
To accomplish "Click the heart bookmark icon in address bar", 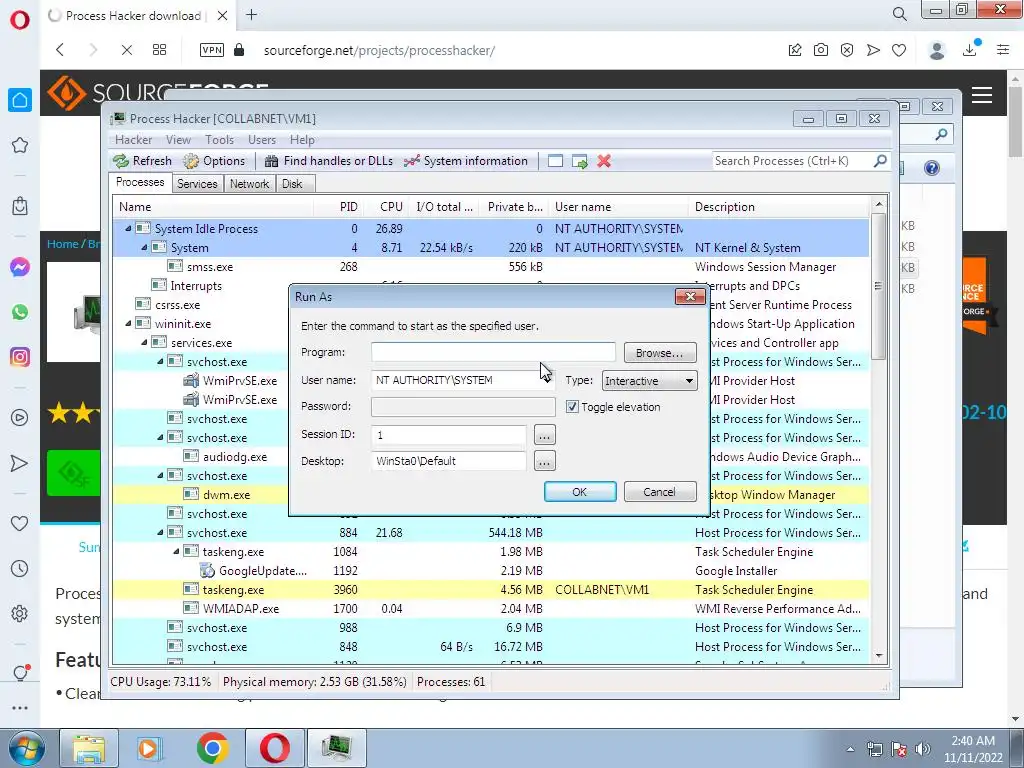I will 899,50.
